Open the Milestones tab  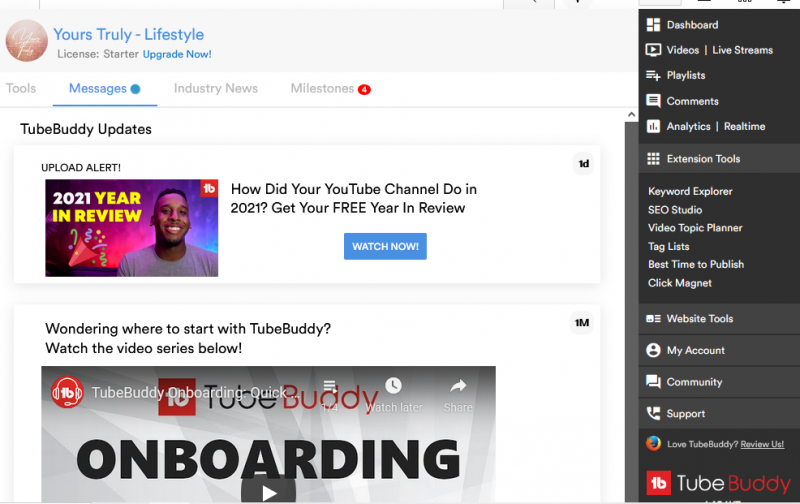pyautogui.click(x=322, y=89)
